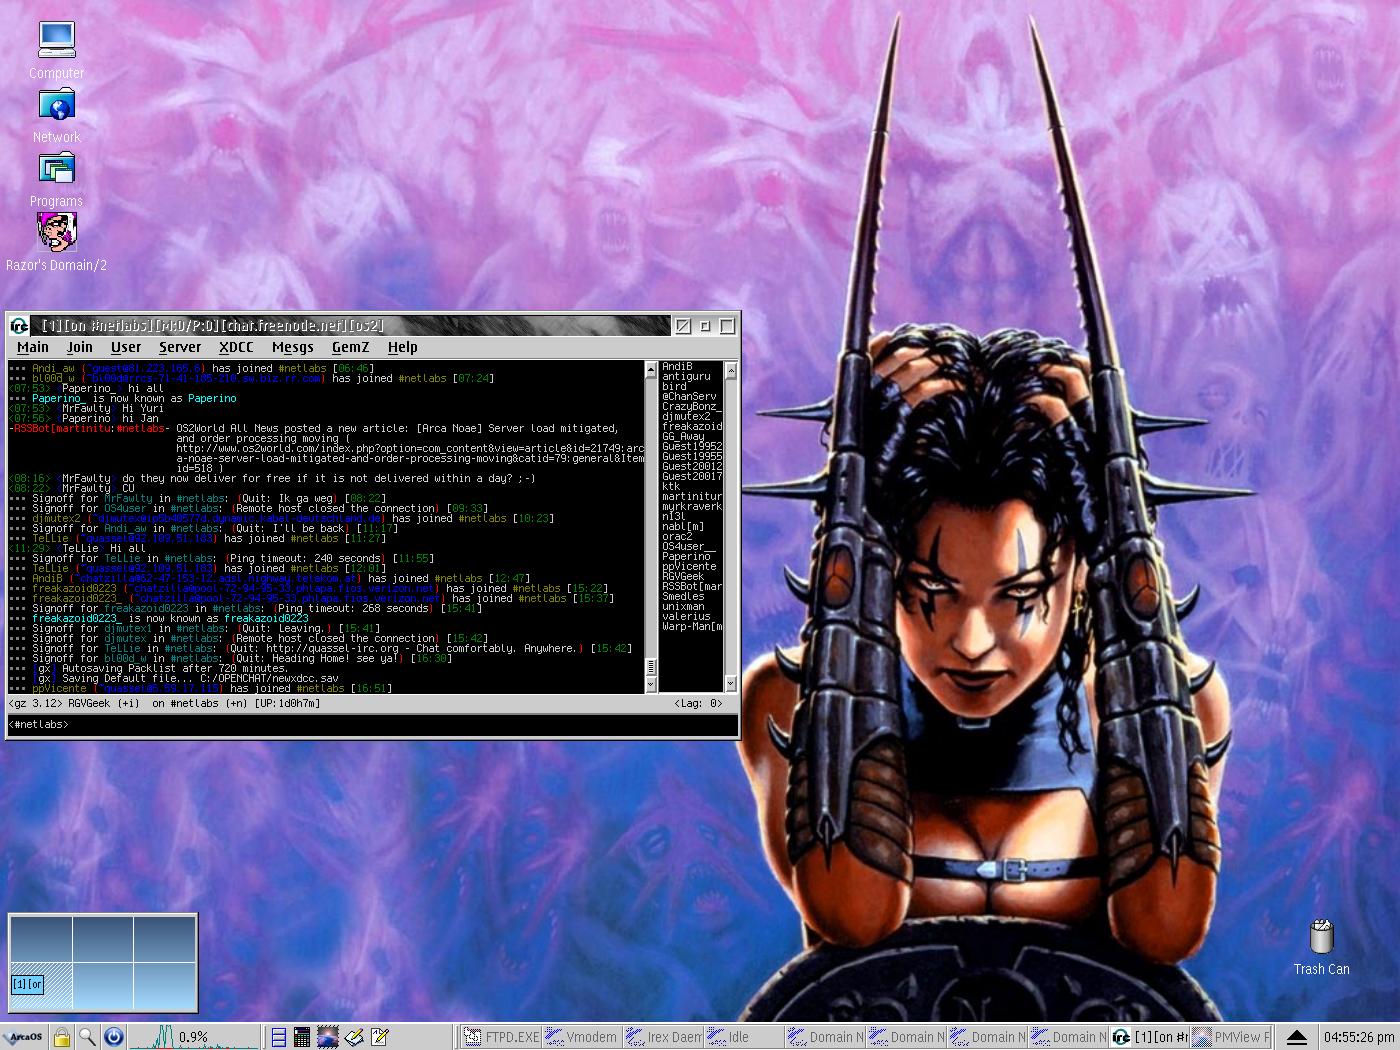The height and width of the screenshot is (1050, 1400).
Task: Open the User menu
Action: (x=126, y=347)
